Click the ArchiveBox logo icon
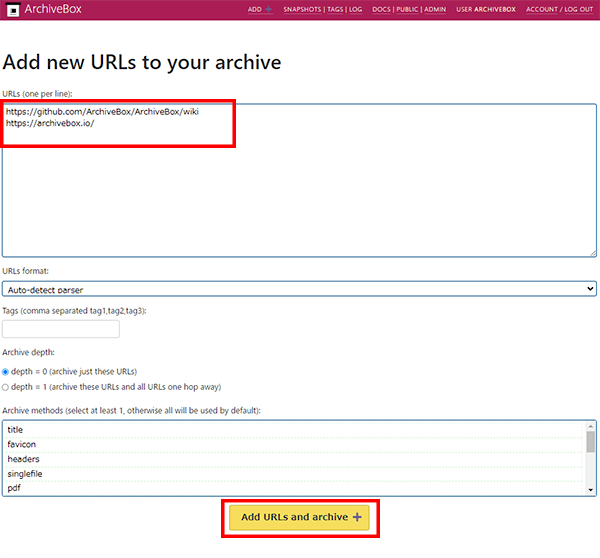 [x=11, y=10]
